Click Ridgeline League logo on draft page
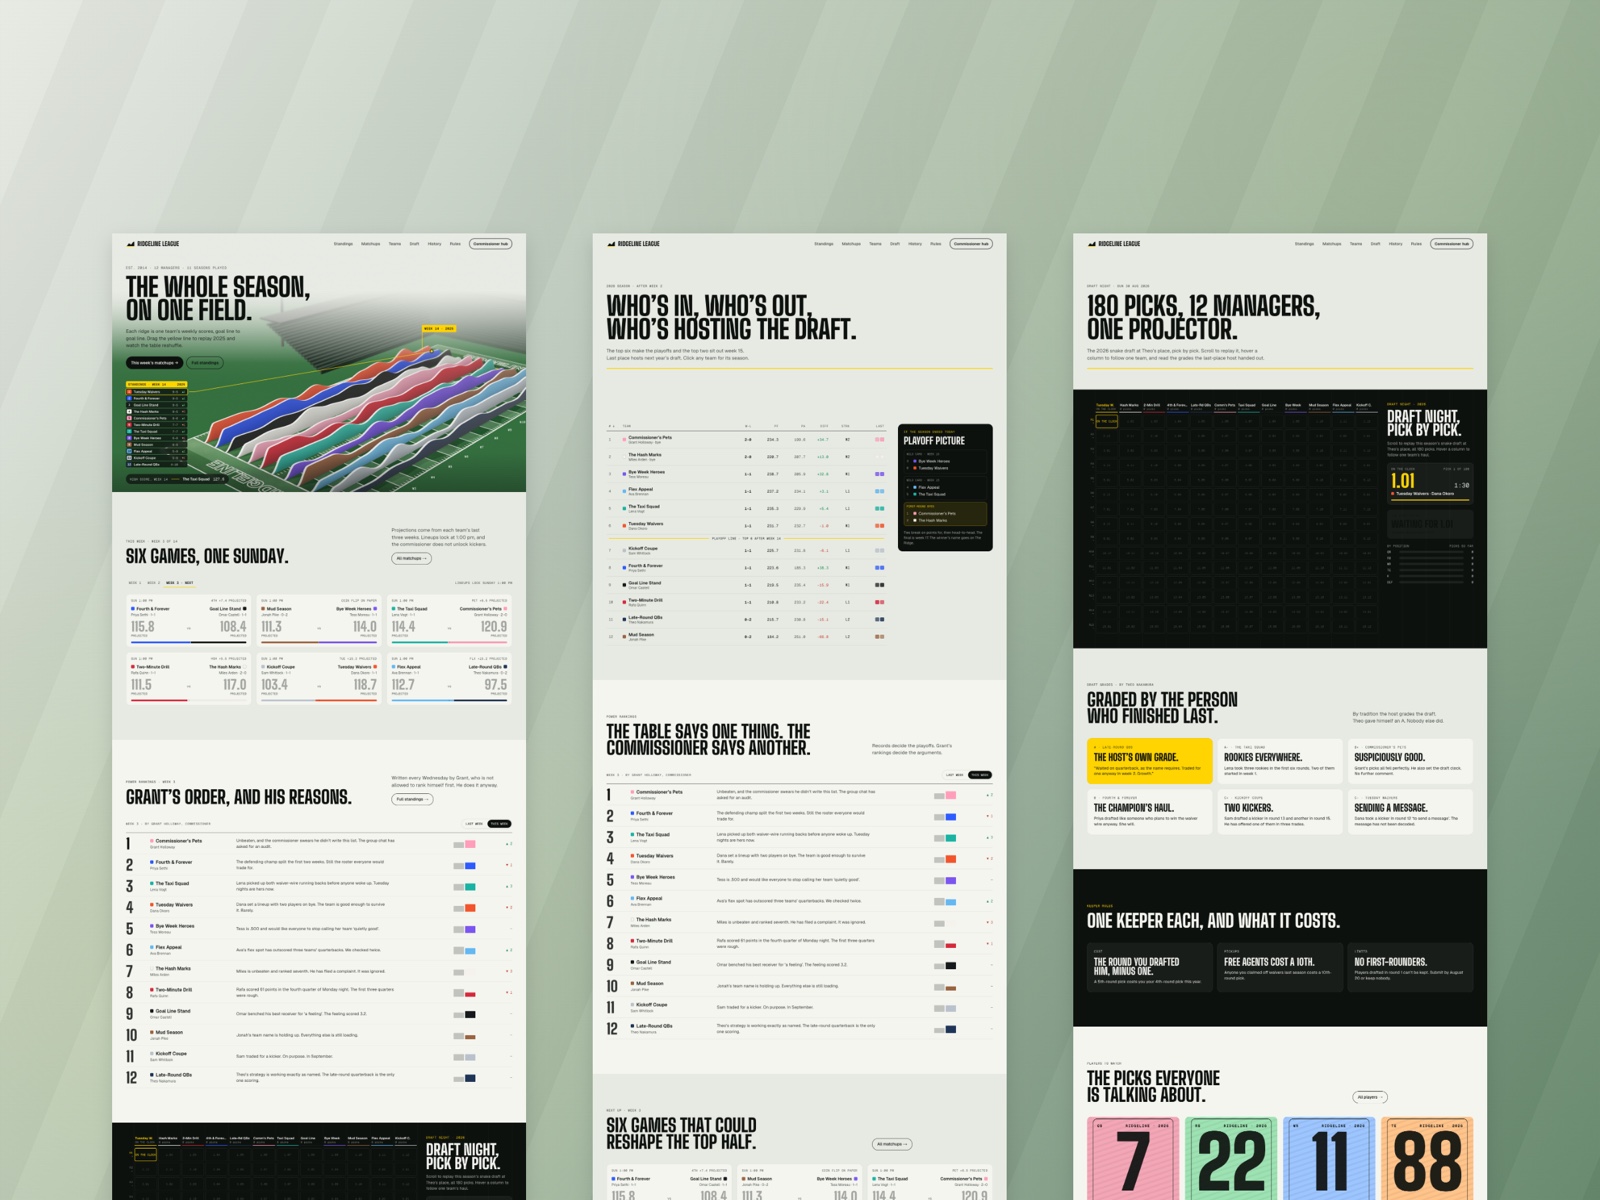This screenshot has height=1200, width=1600. point(1113,243)
